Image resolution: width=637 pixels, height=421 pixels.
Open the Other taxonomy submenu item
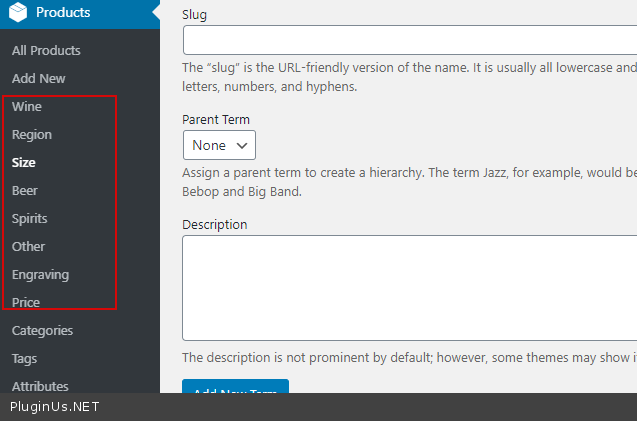28,246
